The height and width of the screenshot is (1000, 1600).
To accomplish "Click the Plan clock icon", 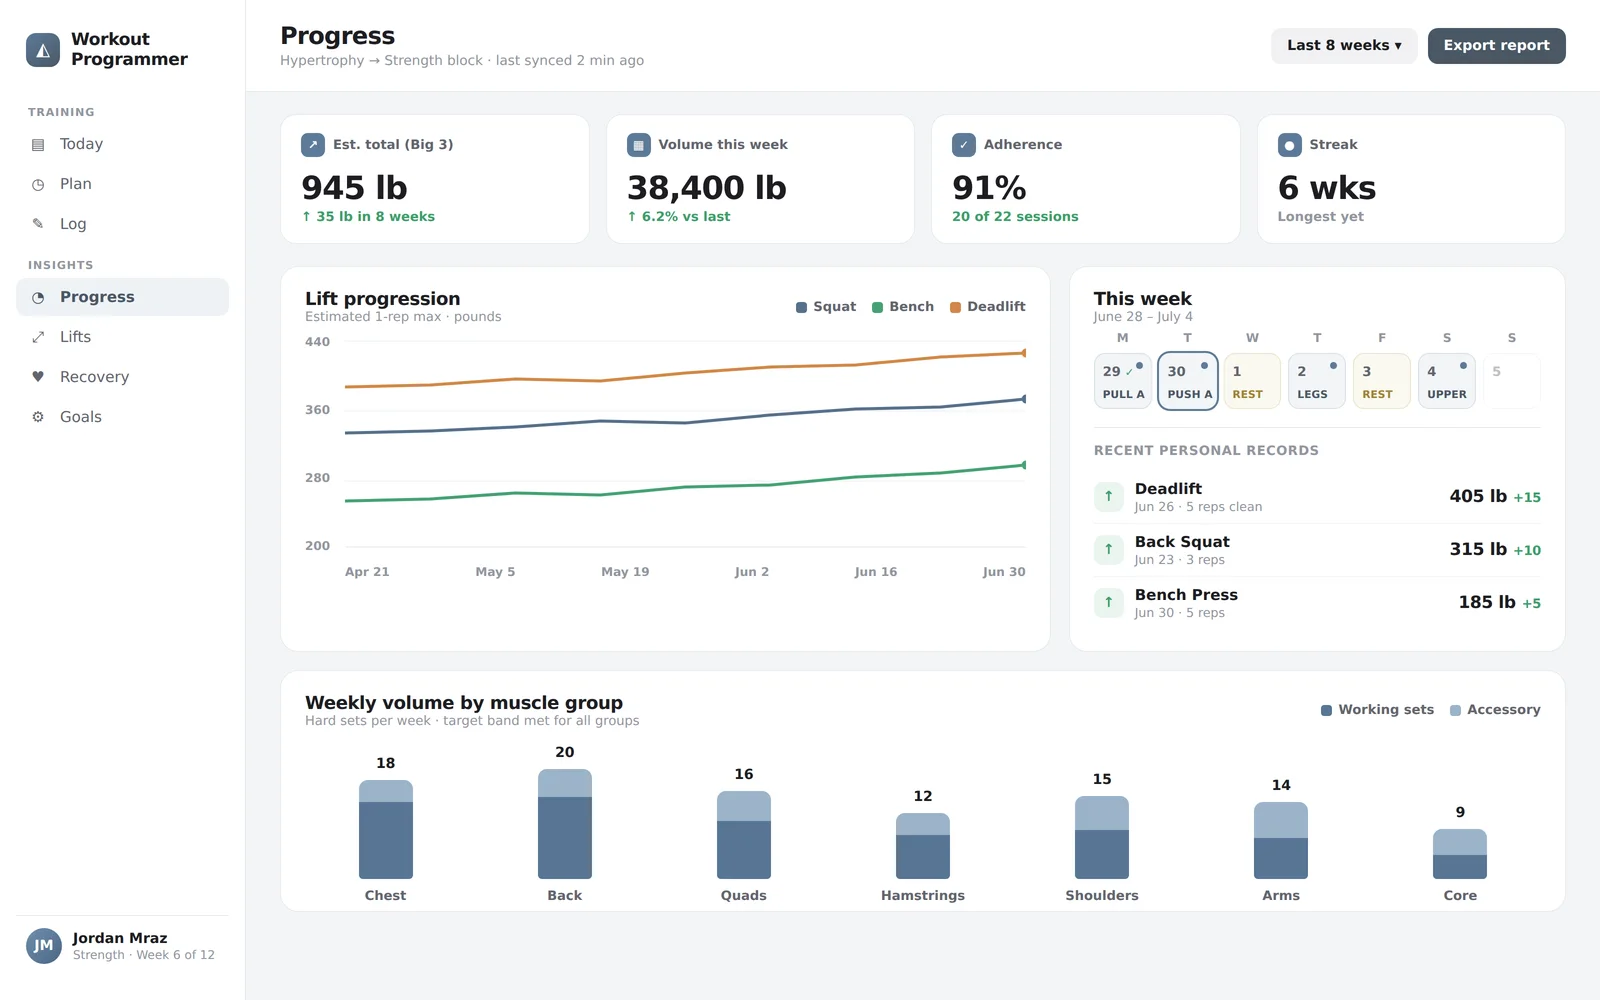I will (x=38, y=184).
